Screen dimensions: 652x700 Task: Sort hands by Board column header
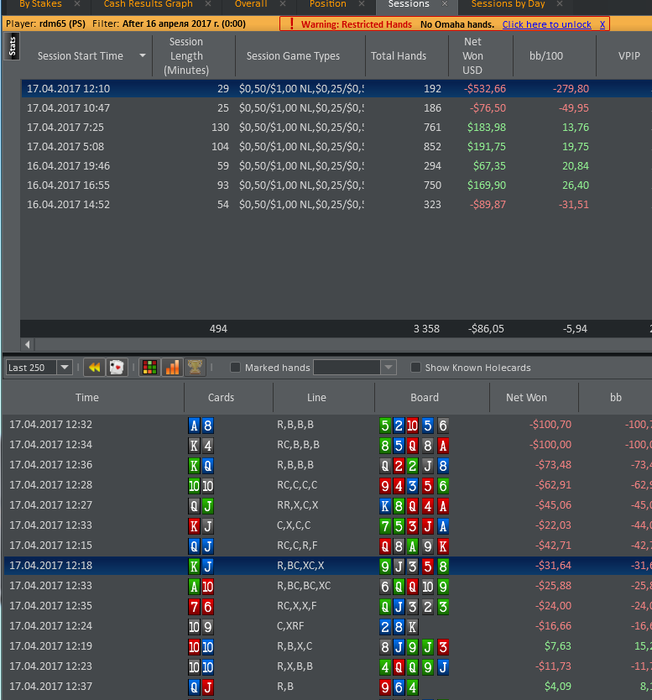pyautogui.click(x=425, y=397)
